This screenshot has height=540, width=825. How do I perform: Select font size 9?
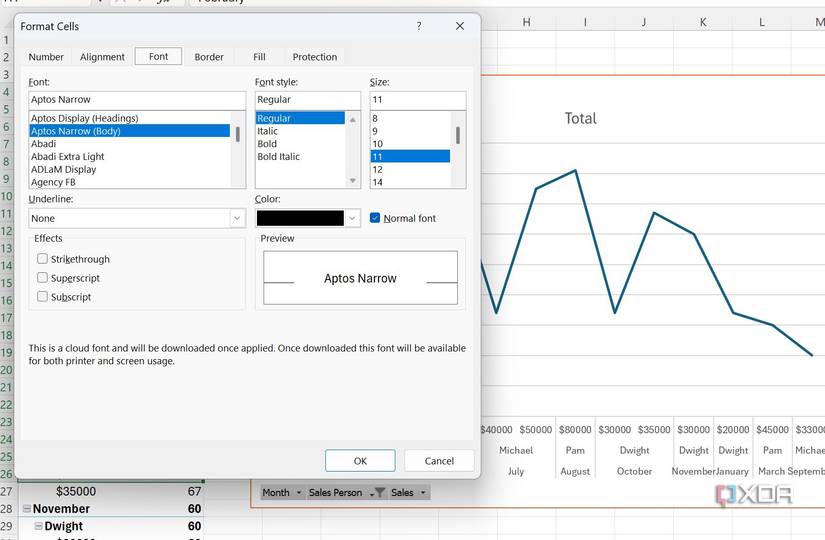click(410, 131)
